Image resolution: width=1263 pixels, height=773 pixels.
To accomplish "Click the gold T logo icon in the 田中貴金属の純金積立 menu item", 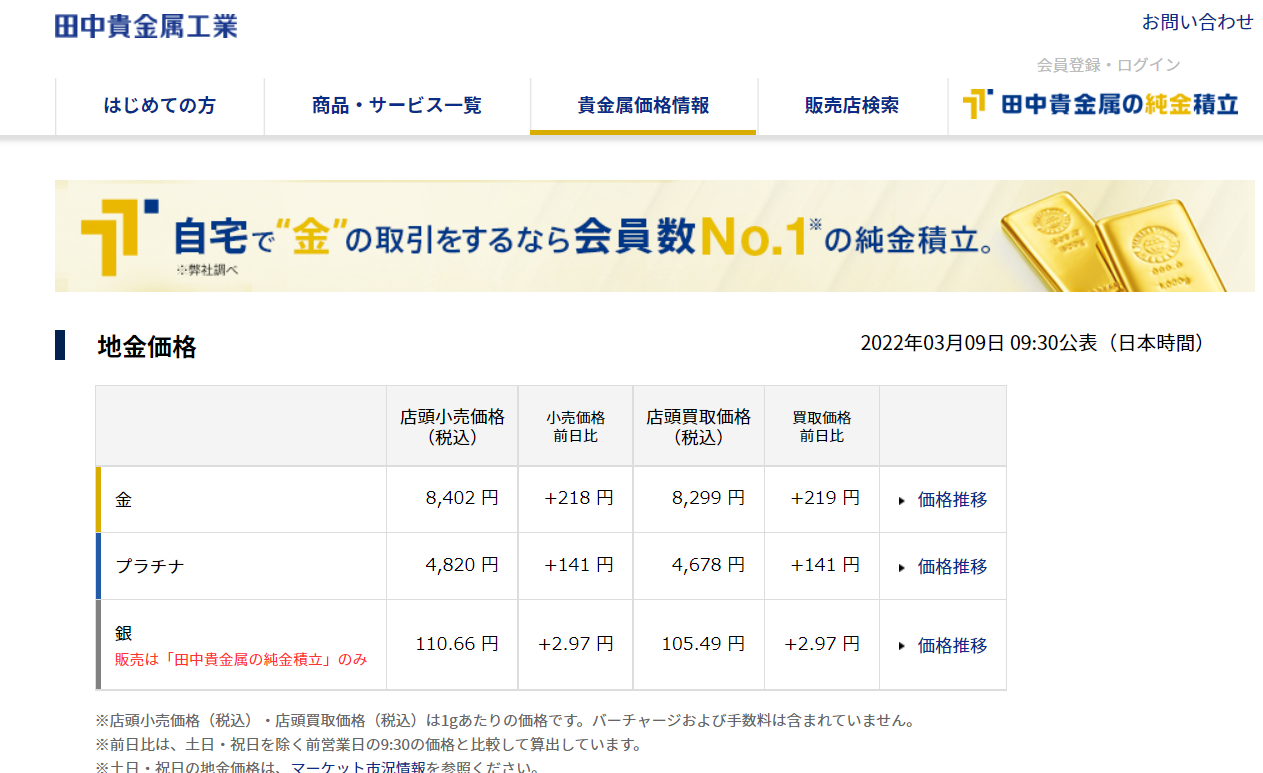I will [977, 104].
